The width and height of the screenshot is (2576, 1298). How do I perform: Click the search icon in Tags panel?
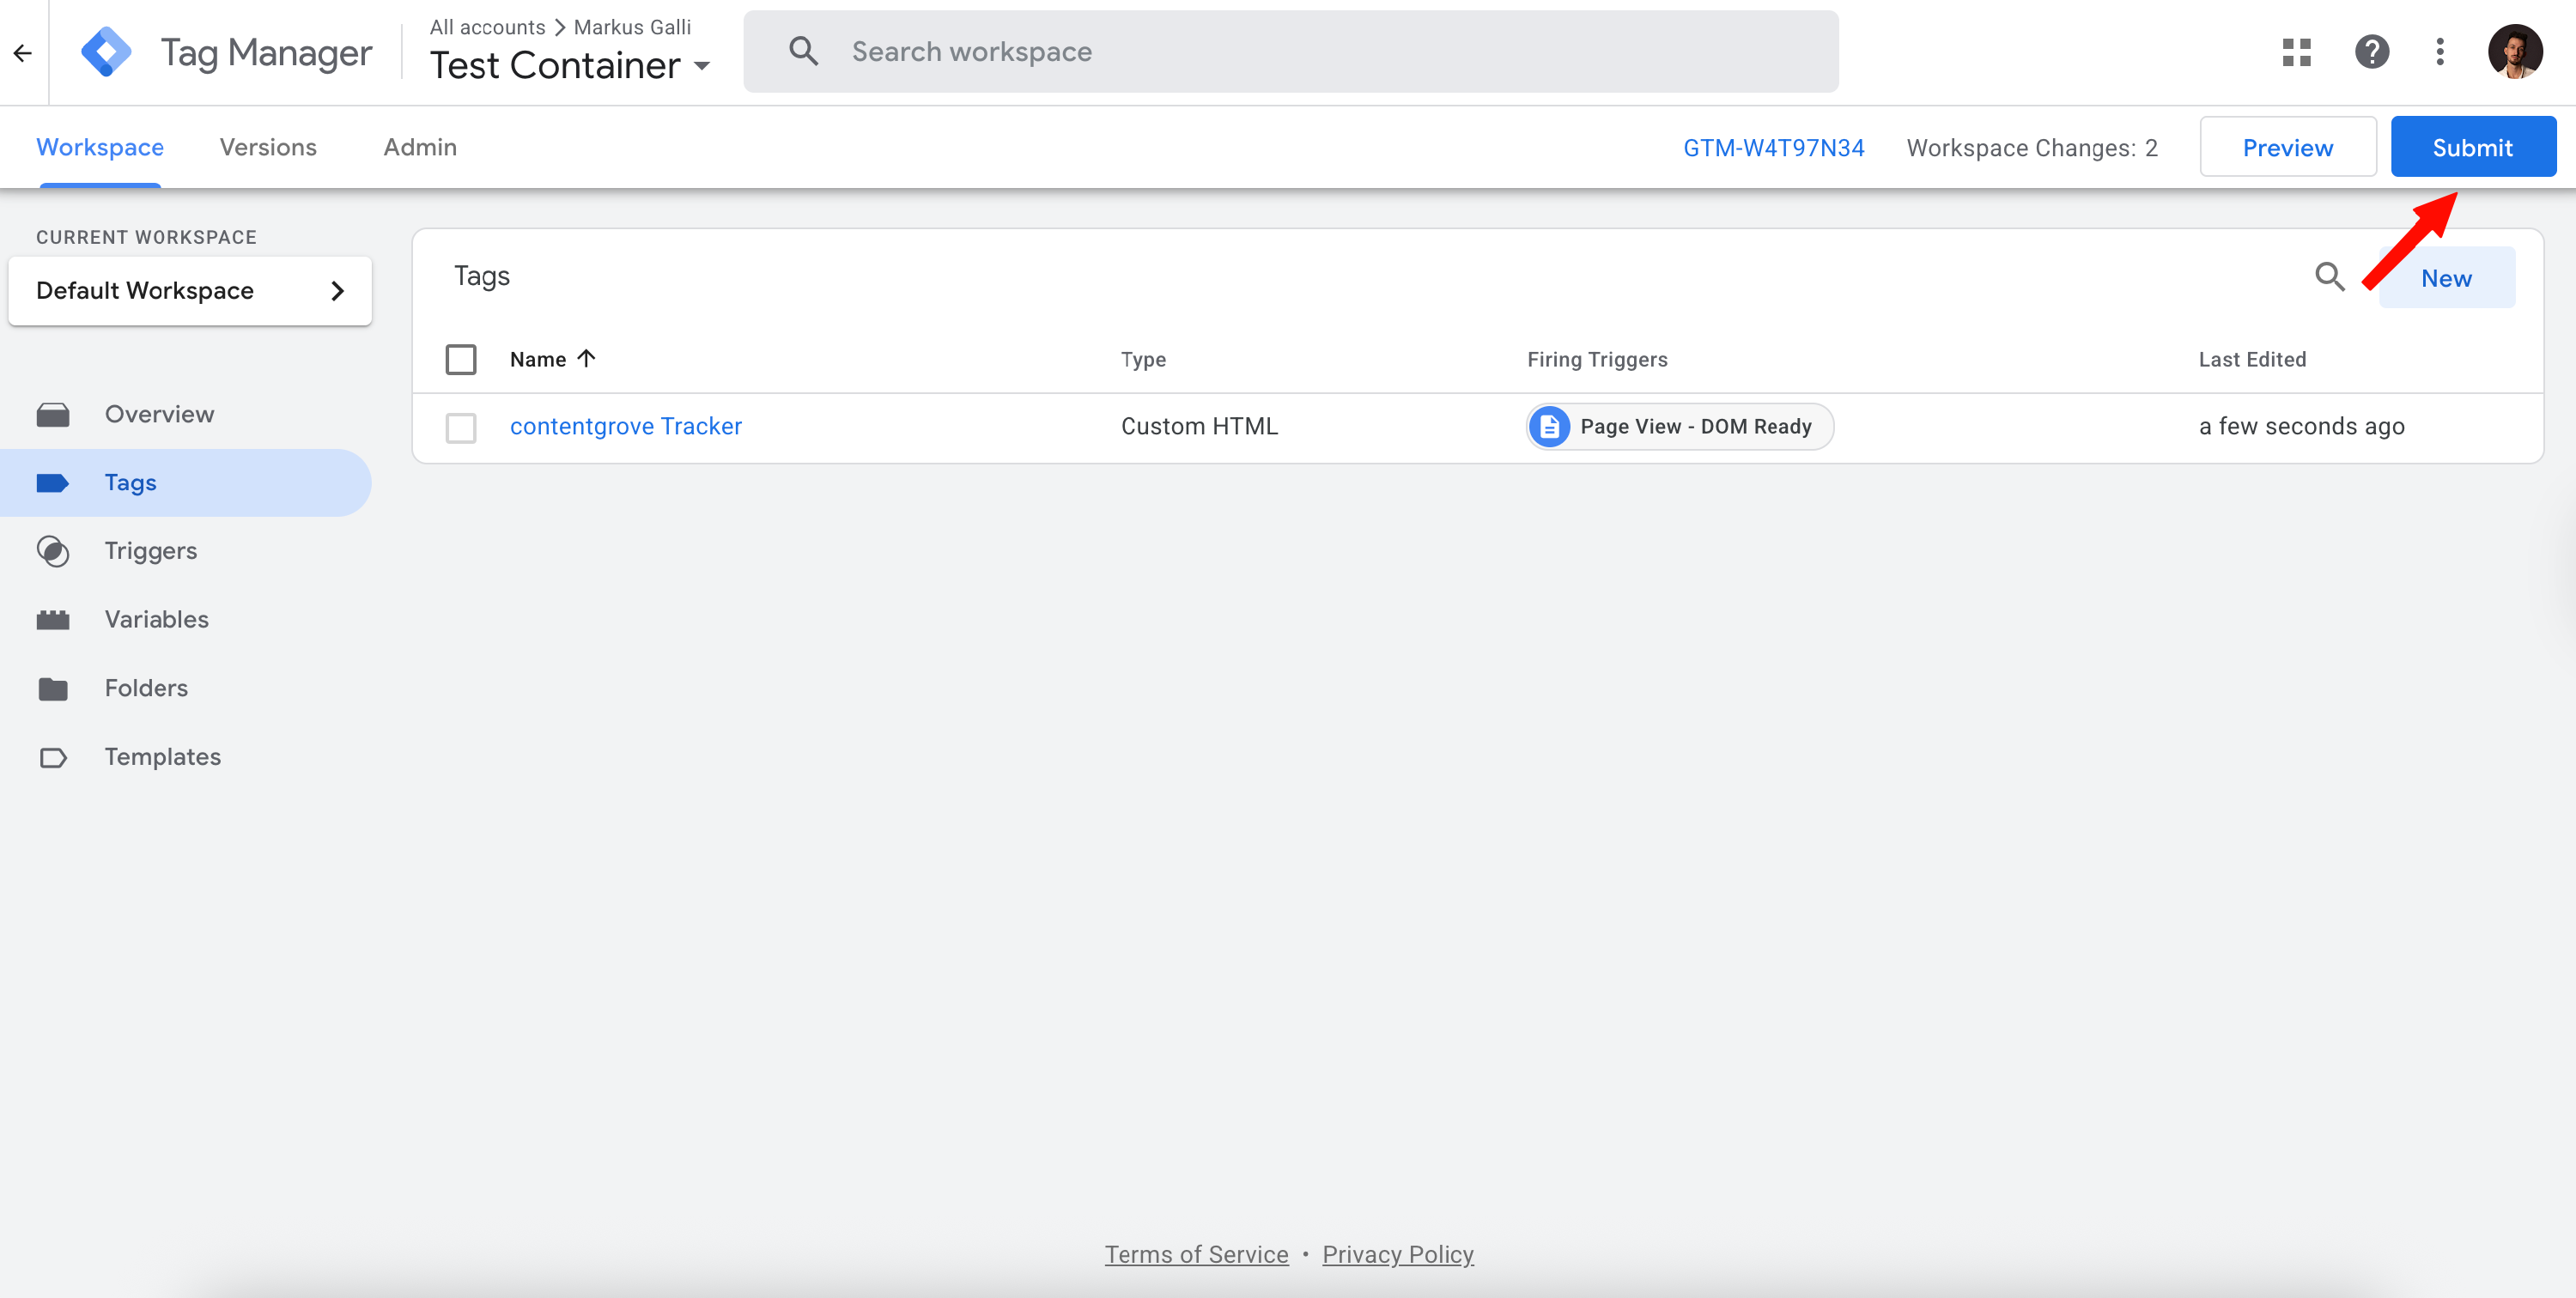[2329, 277]
